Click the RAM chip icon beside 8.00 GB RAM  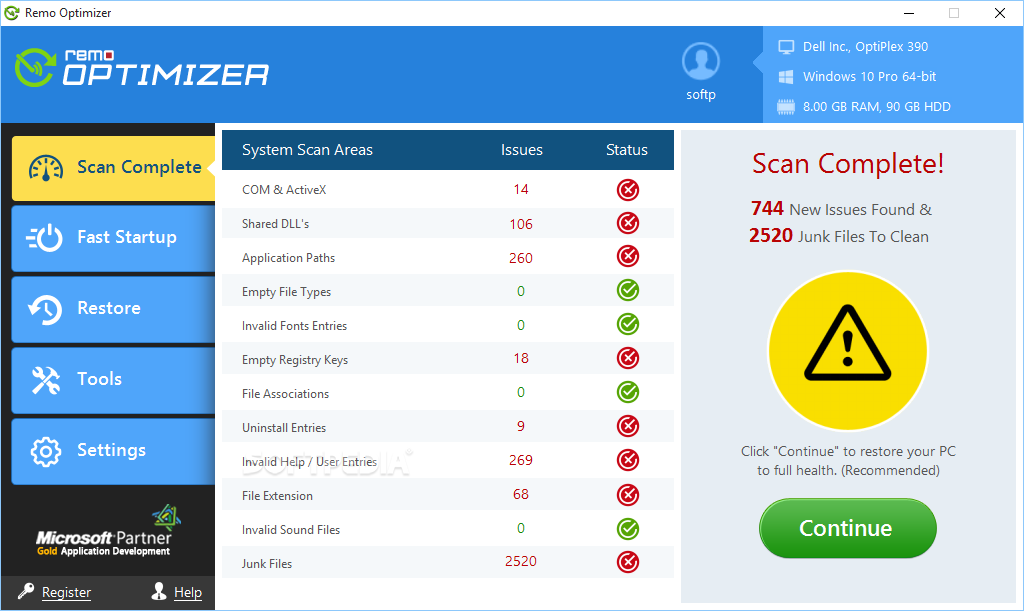point(786,107)
